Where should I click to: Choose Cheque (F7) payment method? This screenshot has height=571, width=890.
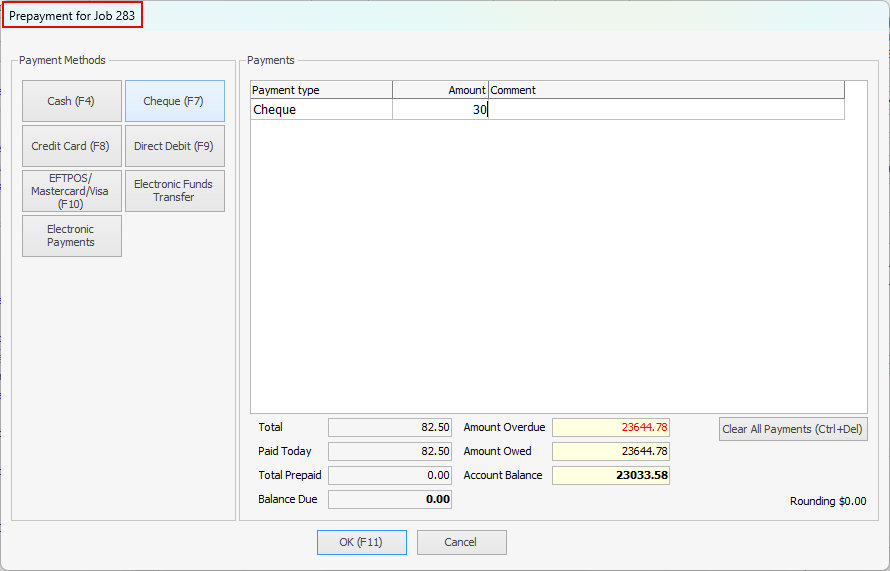pyautogui.click(x=175, y=101)
